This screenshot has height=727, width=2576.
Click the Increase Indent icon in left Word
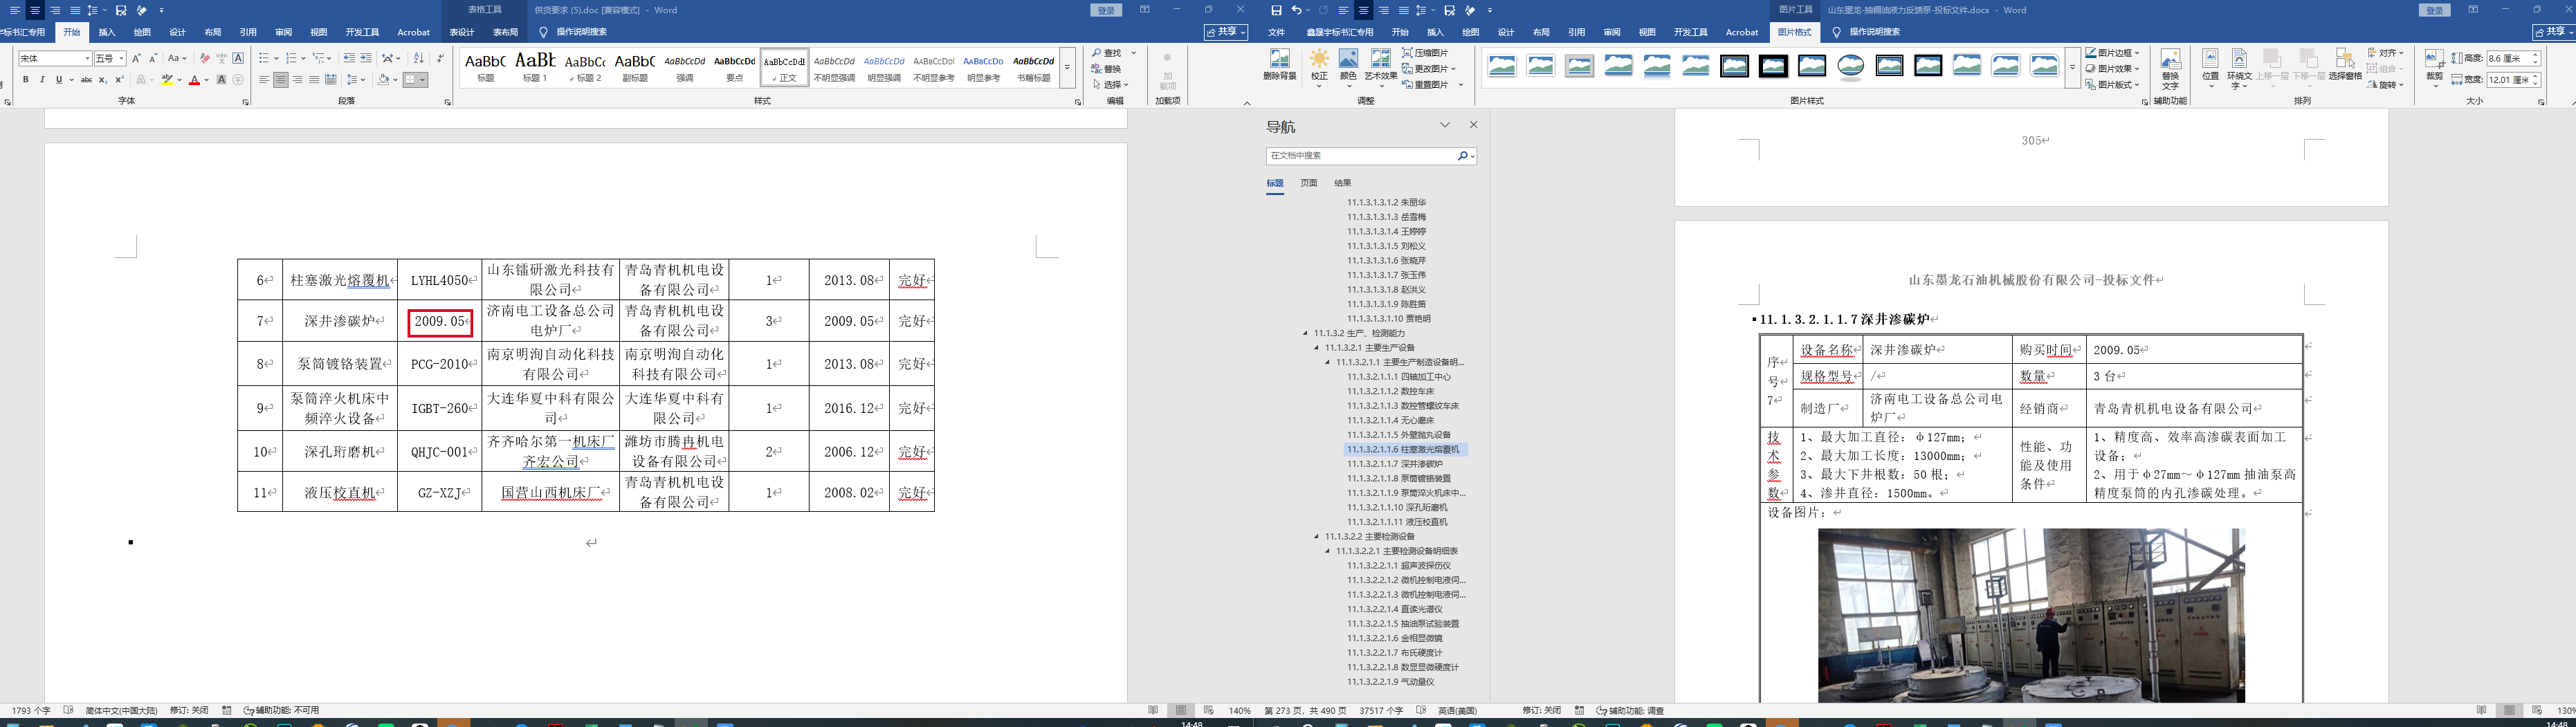click(x=366, y=58)
